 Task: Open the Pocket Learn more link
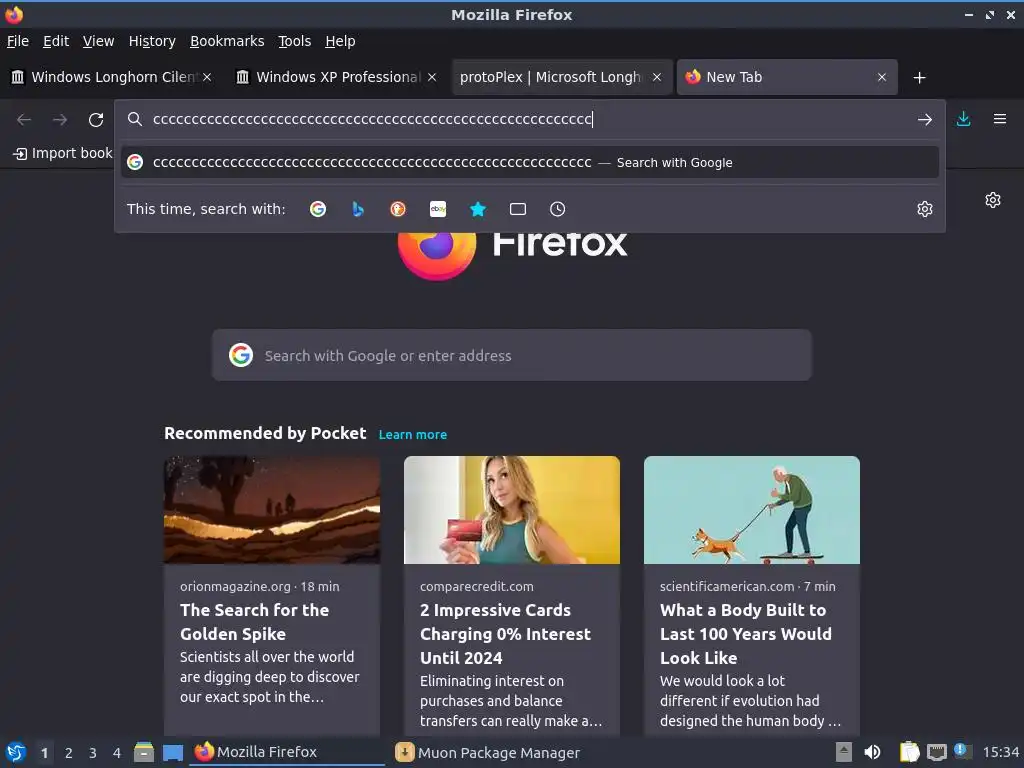point(413,434)
